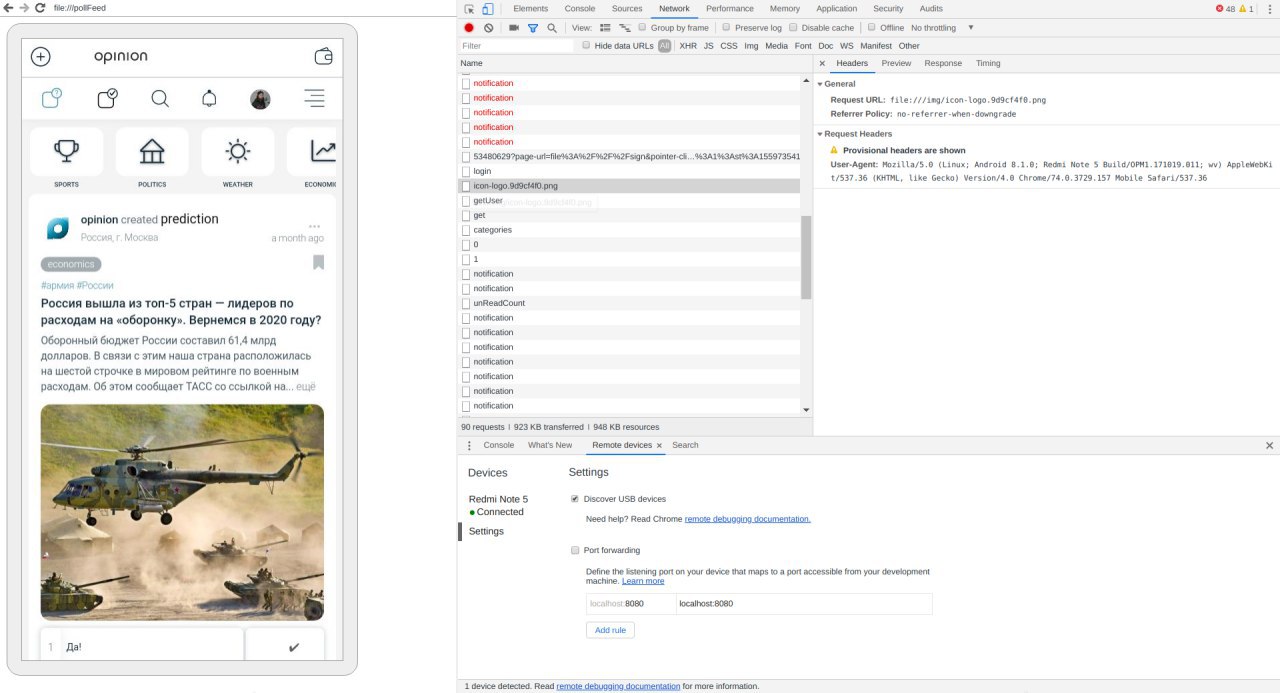Enable Port forwarding checkbox
The height and width of the screenshot is (693, 1280).
point(574,550)
